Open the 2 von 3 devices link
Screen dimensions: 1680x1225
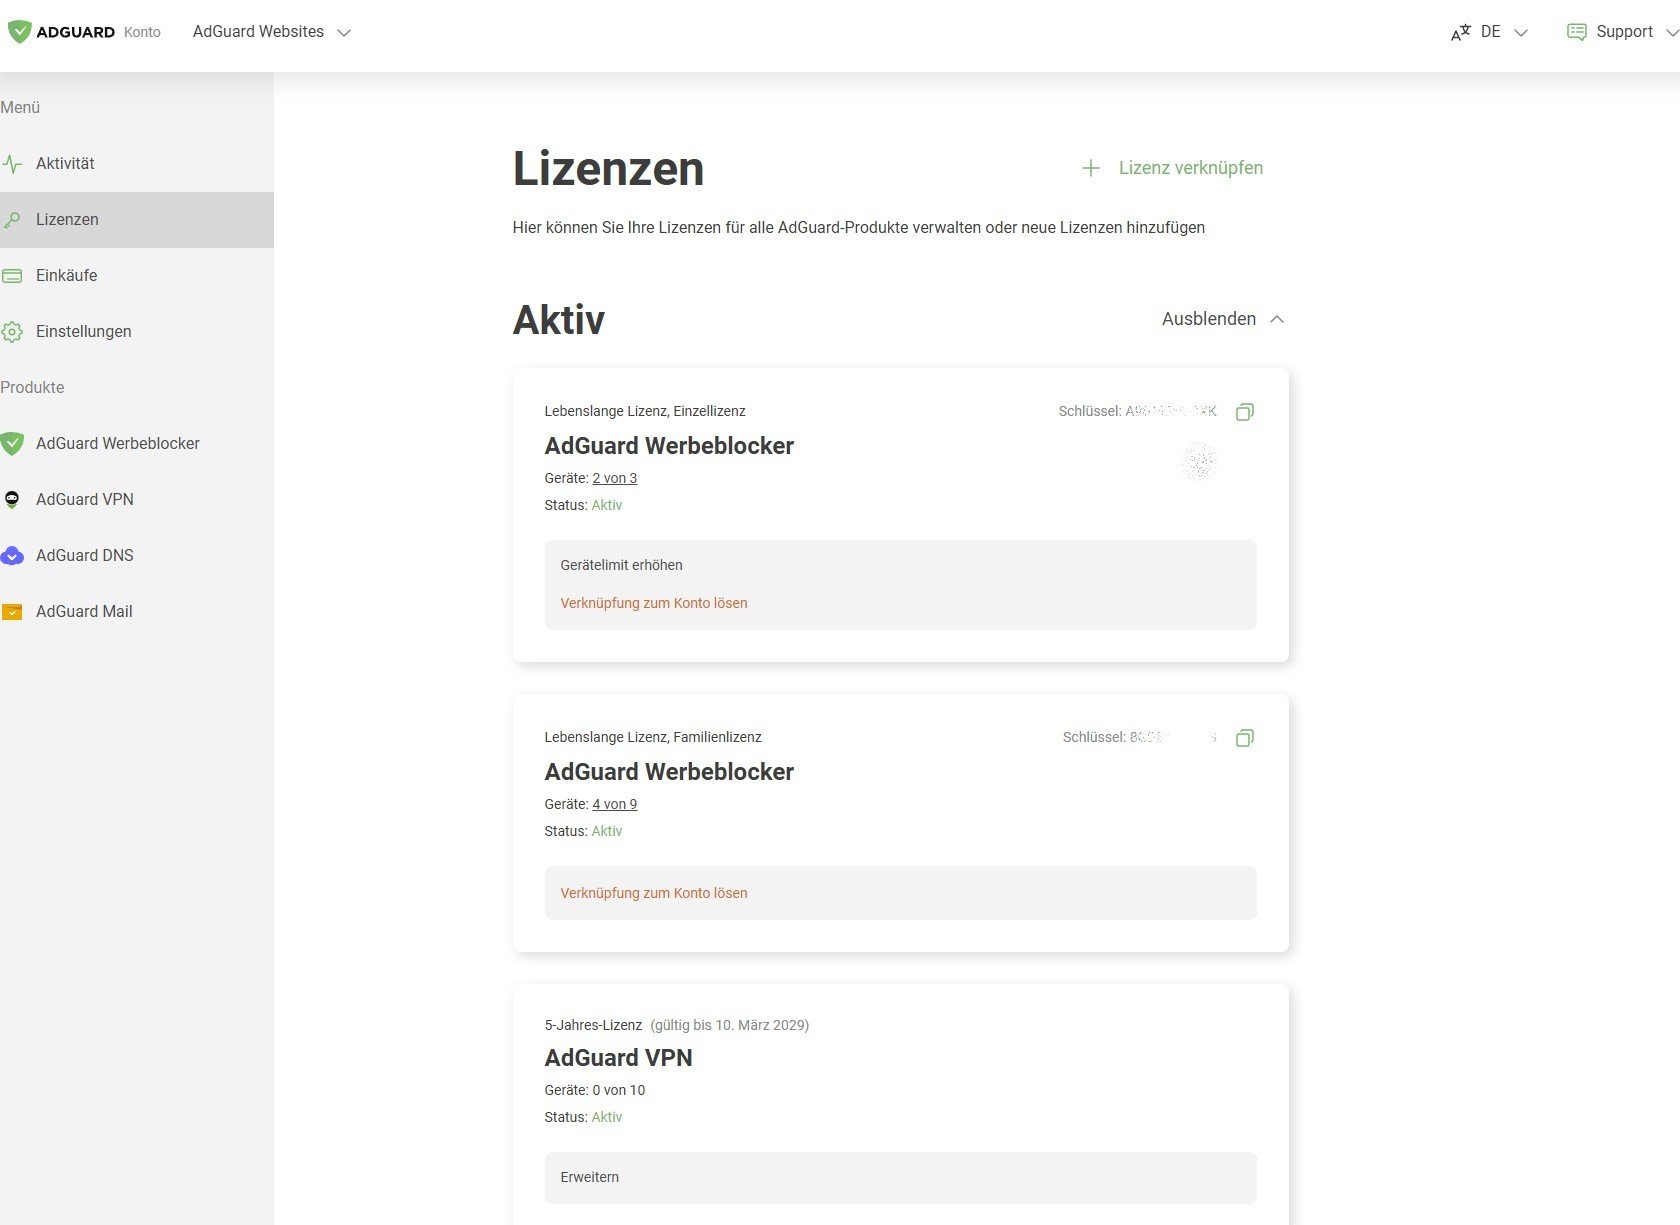[x=614, y=478]
